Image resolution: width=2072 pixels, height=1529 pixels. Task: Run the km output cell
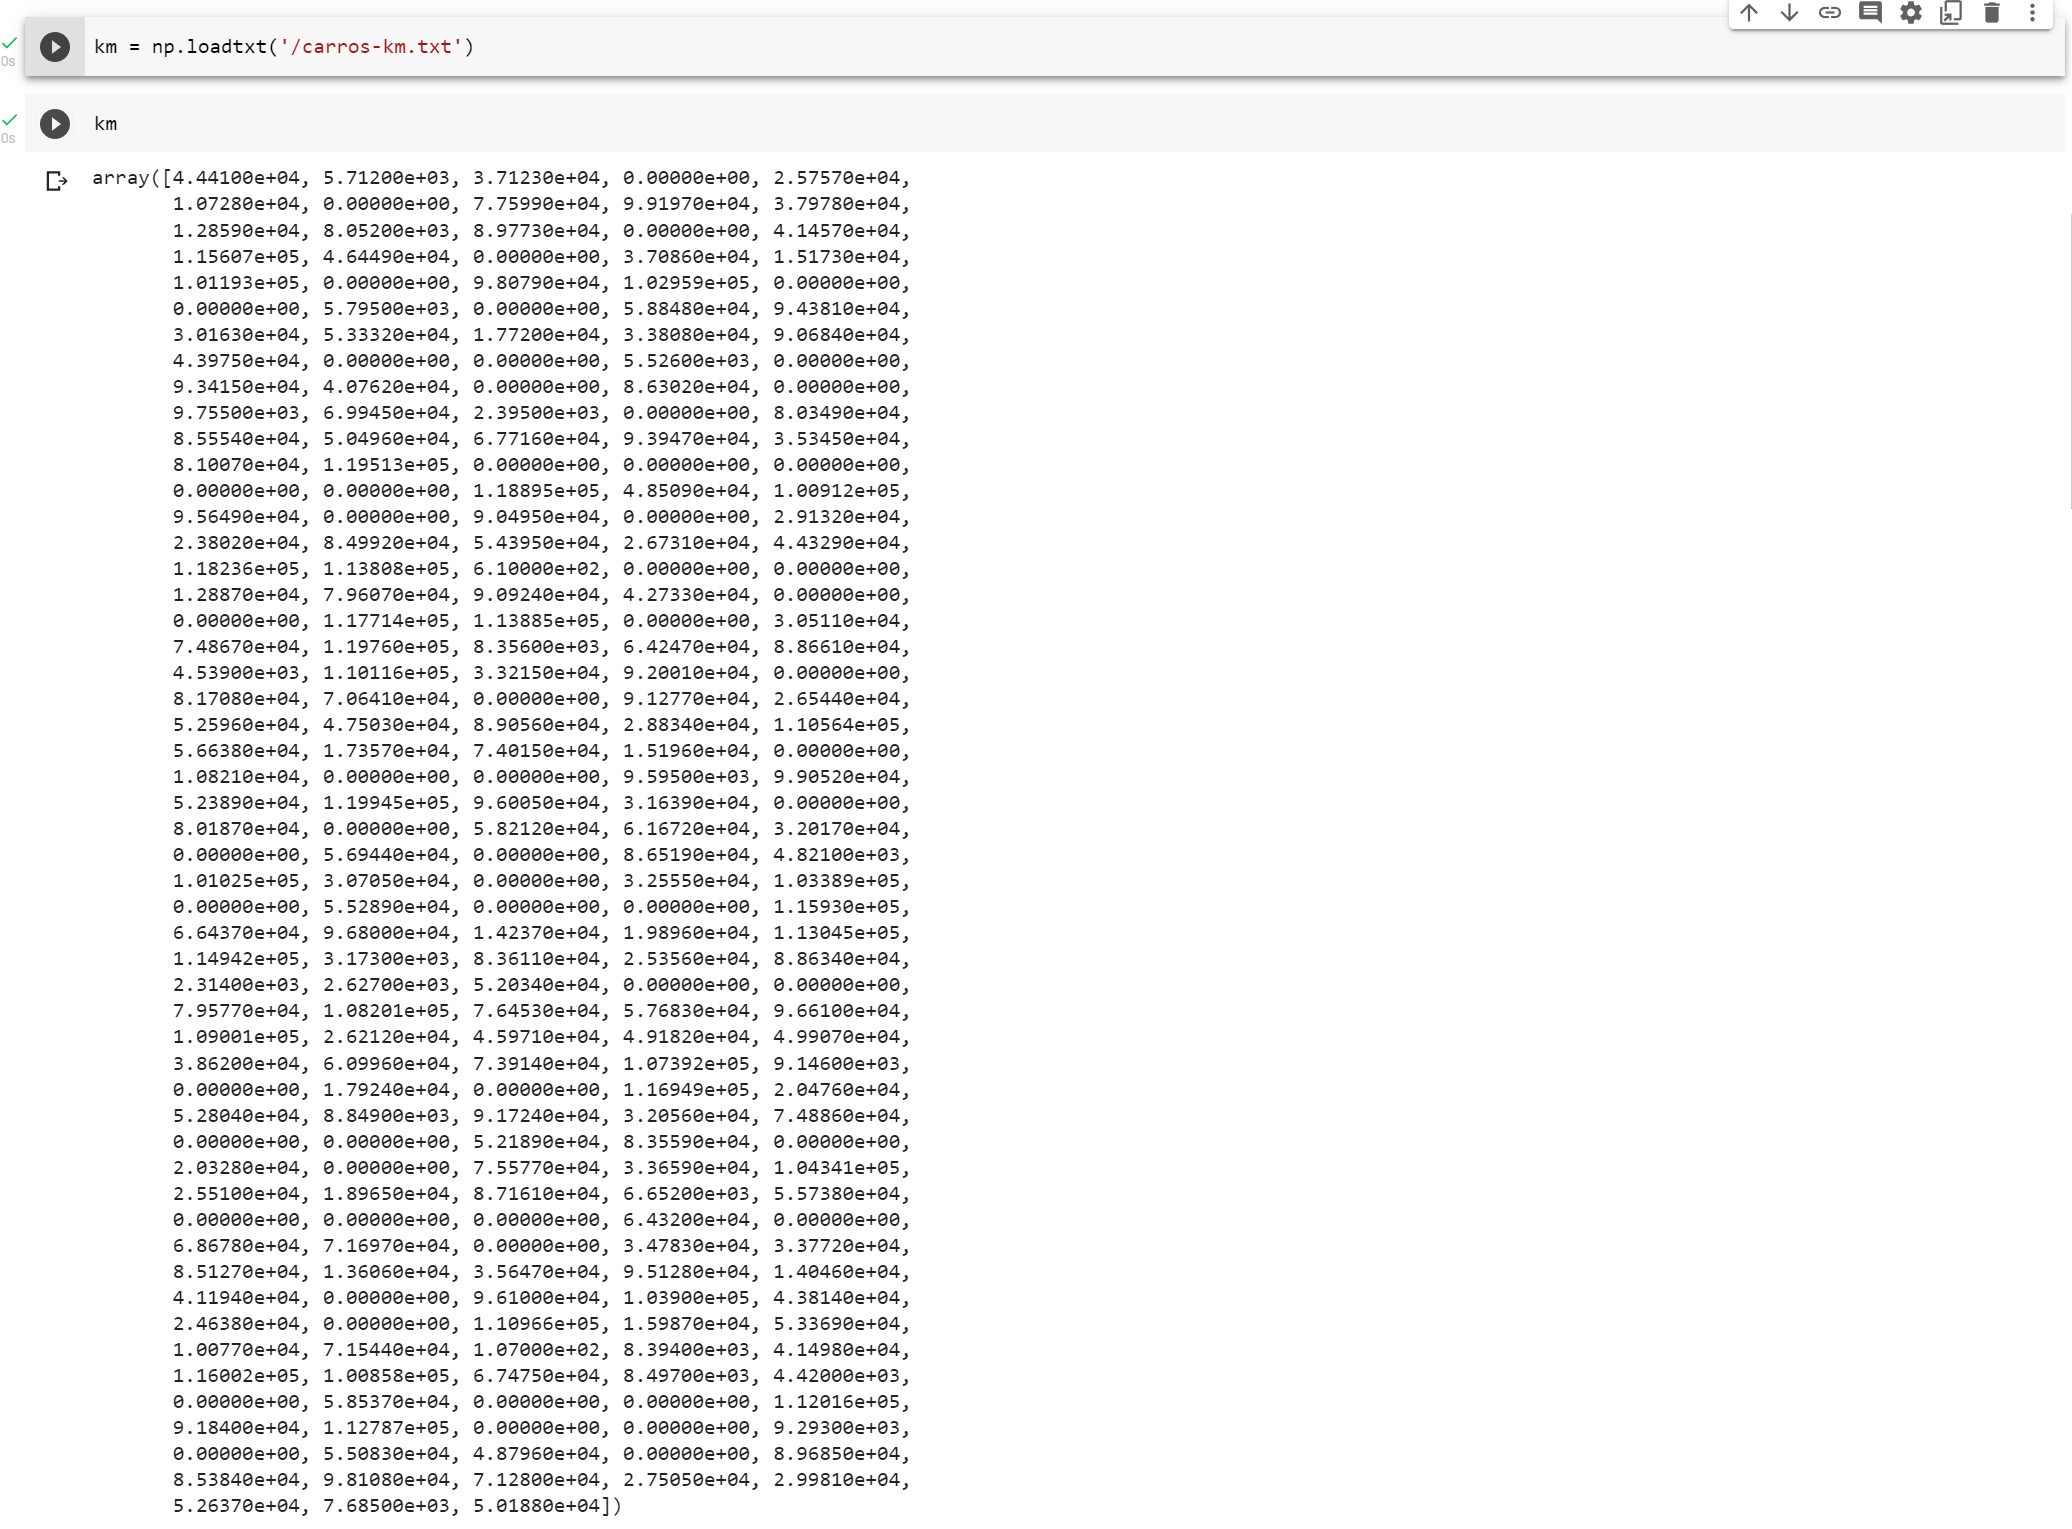tap(55, 124)
